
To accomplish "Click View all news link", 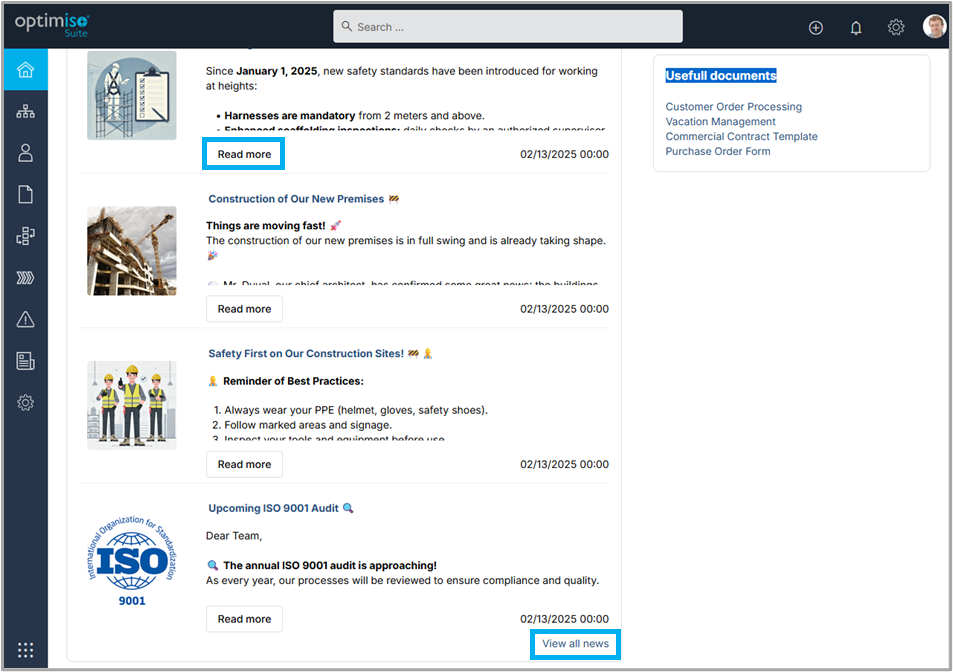I will pos(575,644).
